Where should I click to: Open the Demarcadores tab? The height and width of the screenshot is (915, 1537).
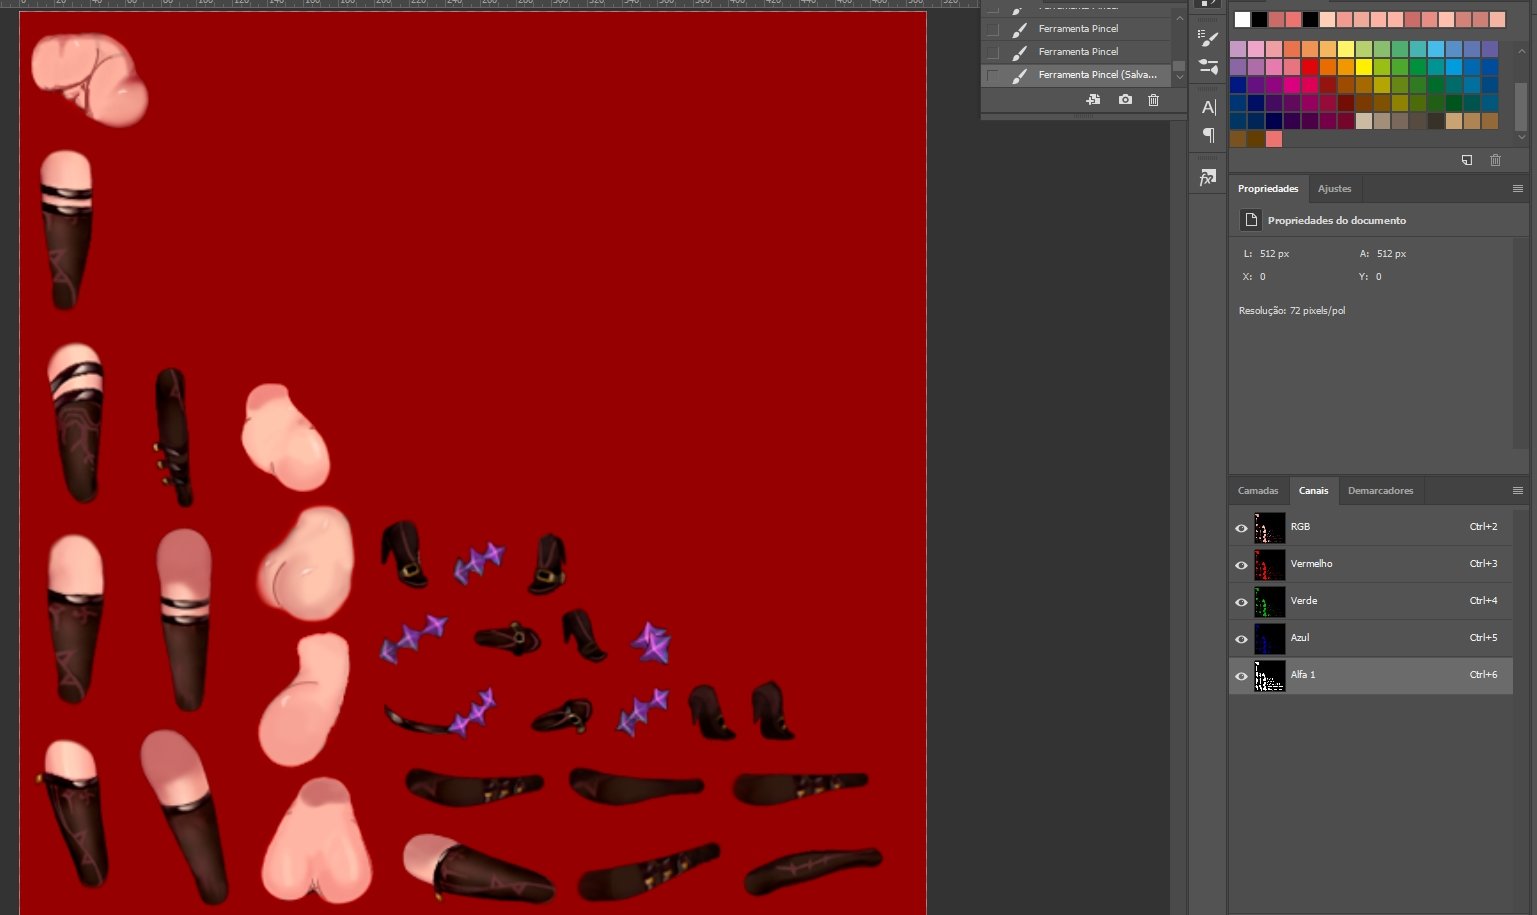1380,490
